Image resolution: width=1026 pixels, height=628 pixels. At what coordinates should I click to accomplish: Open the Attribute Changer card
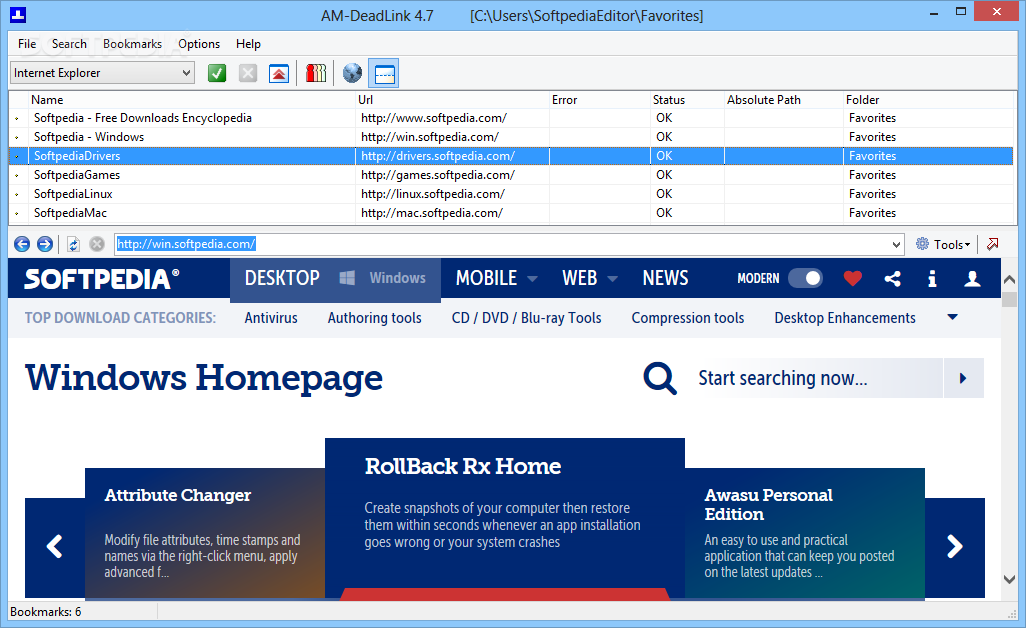coord(205,533)
